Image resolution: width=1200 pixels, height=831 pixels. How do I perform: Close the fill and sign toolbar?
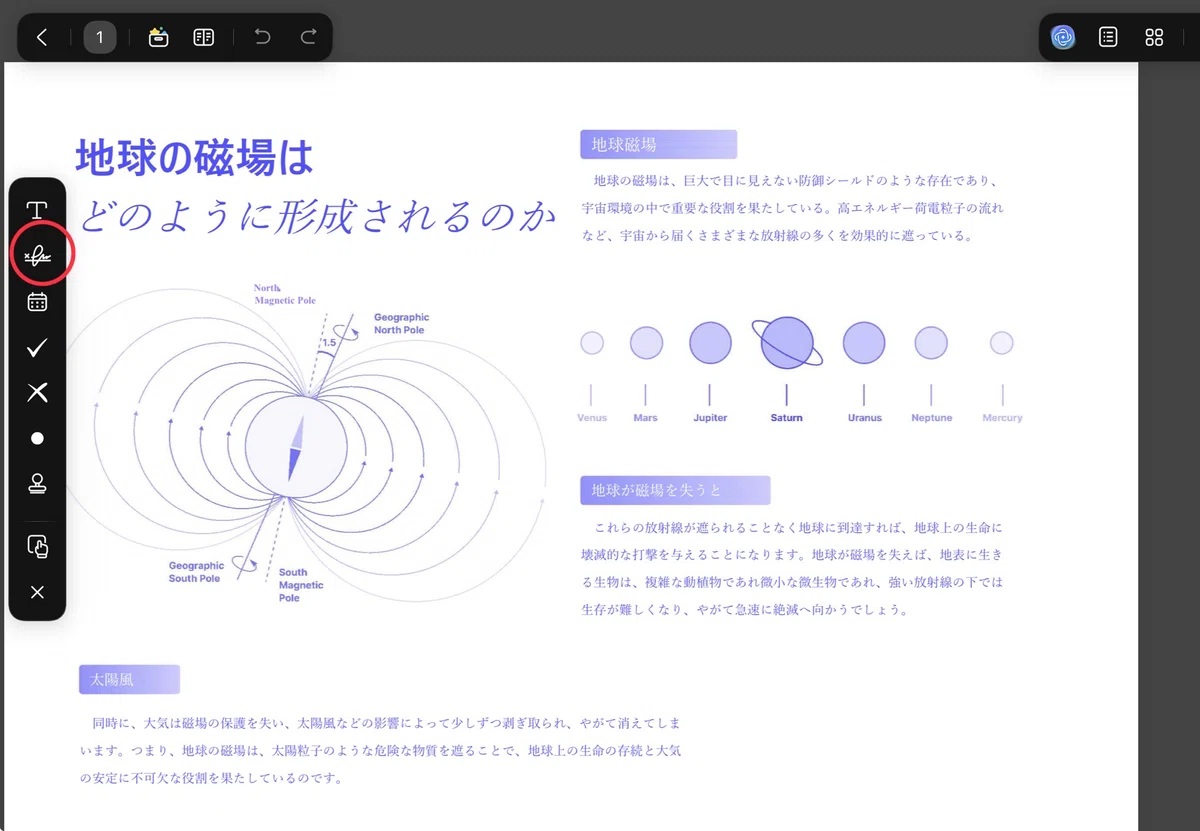(37, 593)
